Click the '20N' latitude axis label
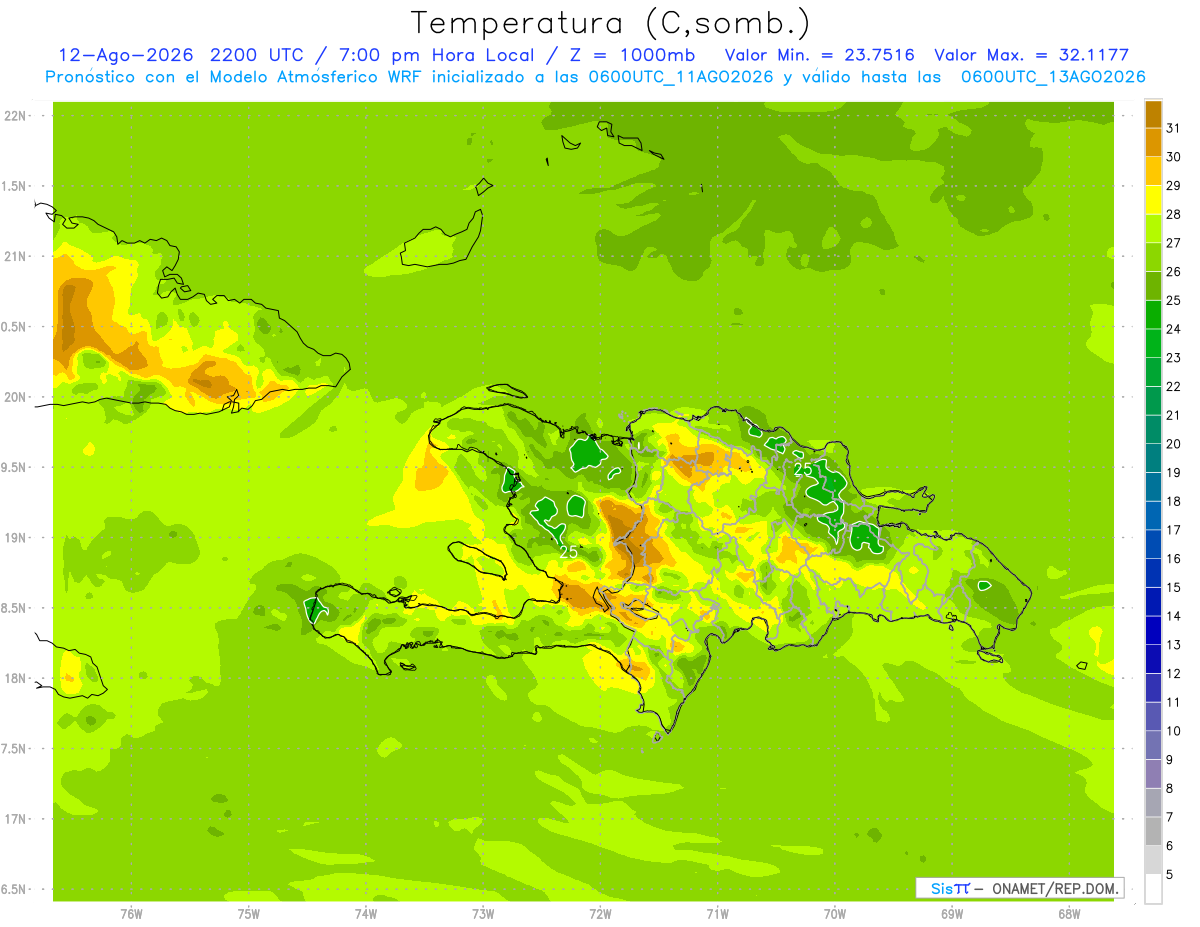1200x927 pixels. click(x=15, y=397)
